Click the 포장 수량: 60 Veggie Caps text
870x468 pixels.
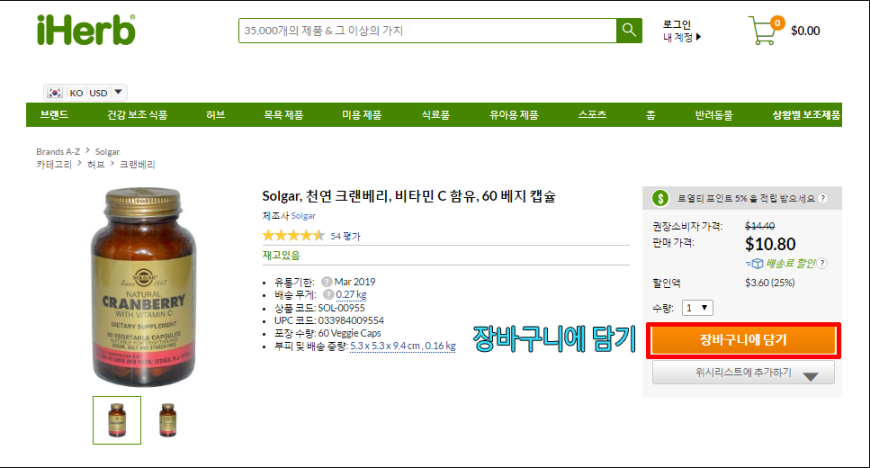click(x=327, y=333)
